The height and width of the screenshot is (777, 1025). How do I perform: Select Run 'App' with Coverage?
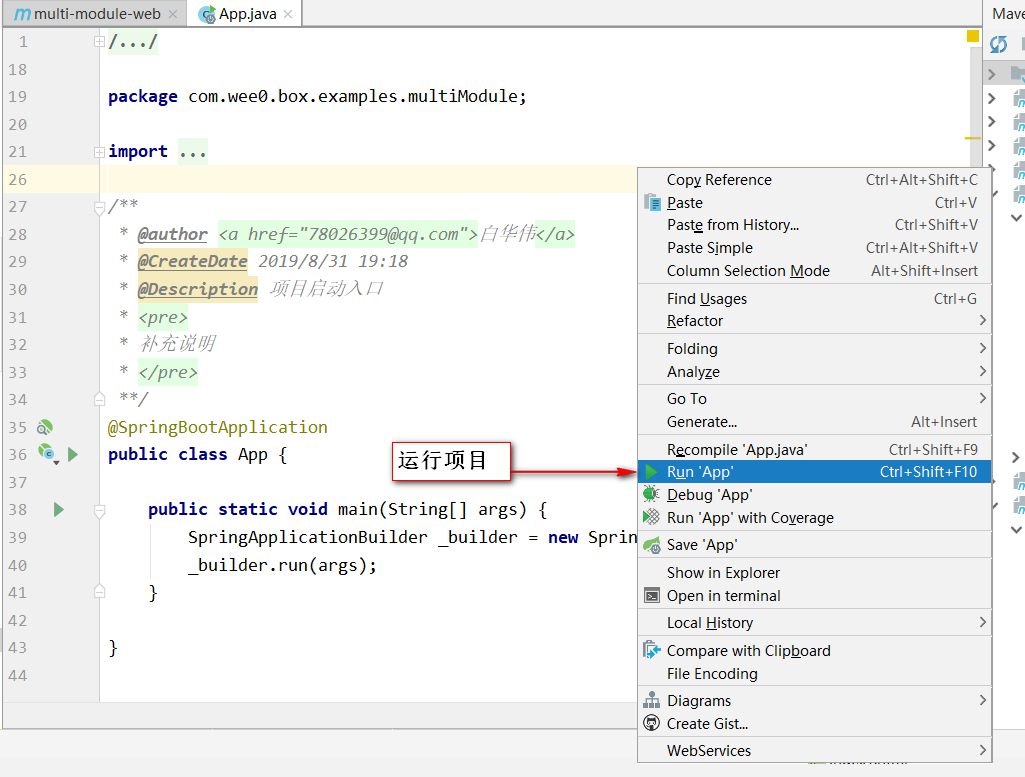point(749,518)
